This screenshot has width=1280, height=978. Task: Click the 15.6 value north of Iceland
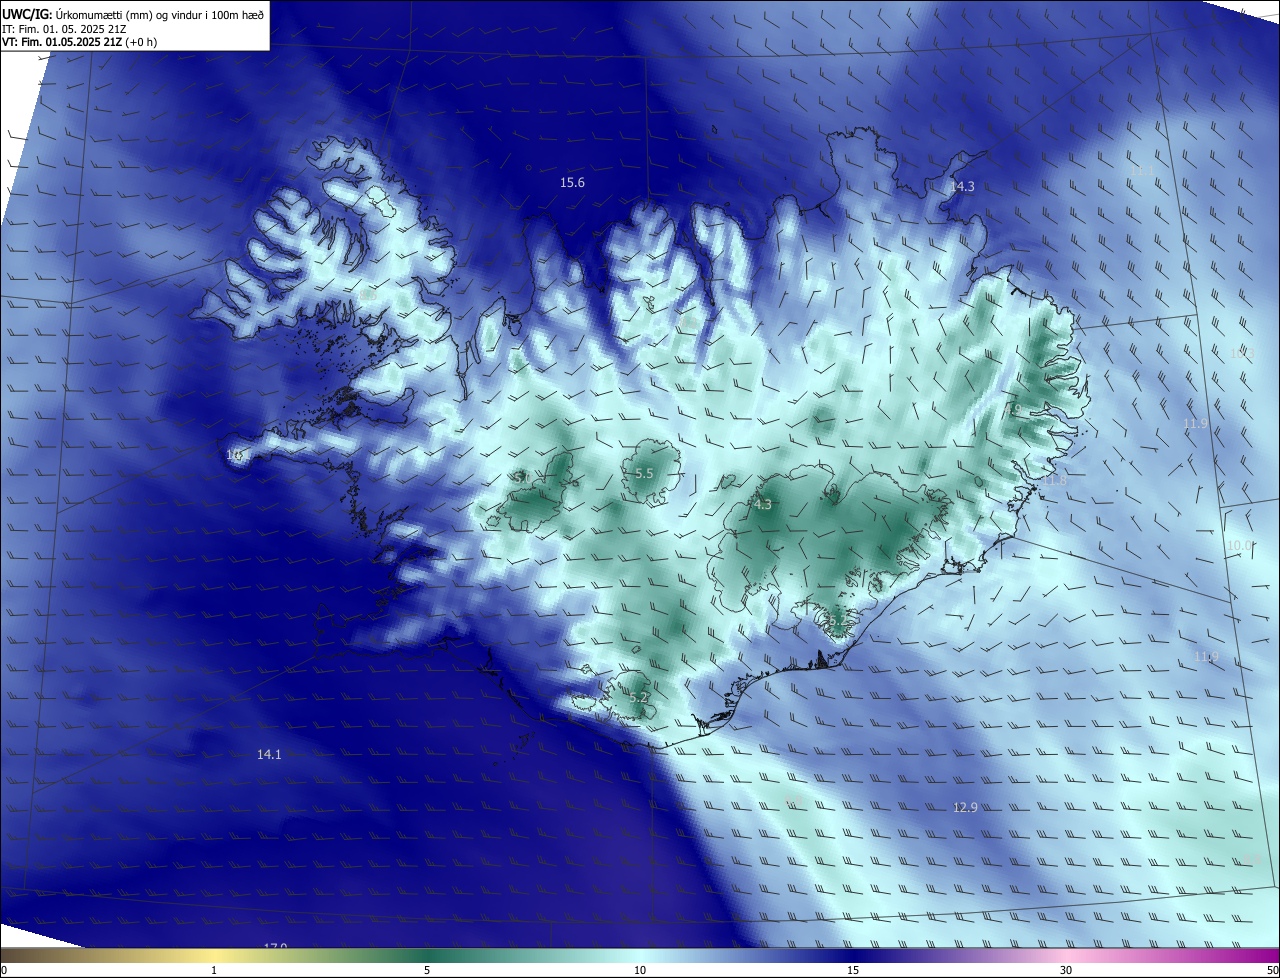tap(572, 183)
